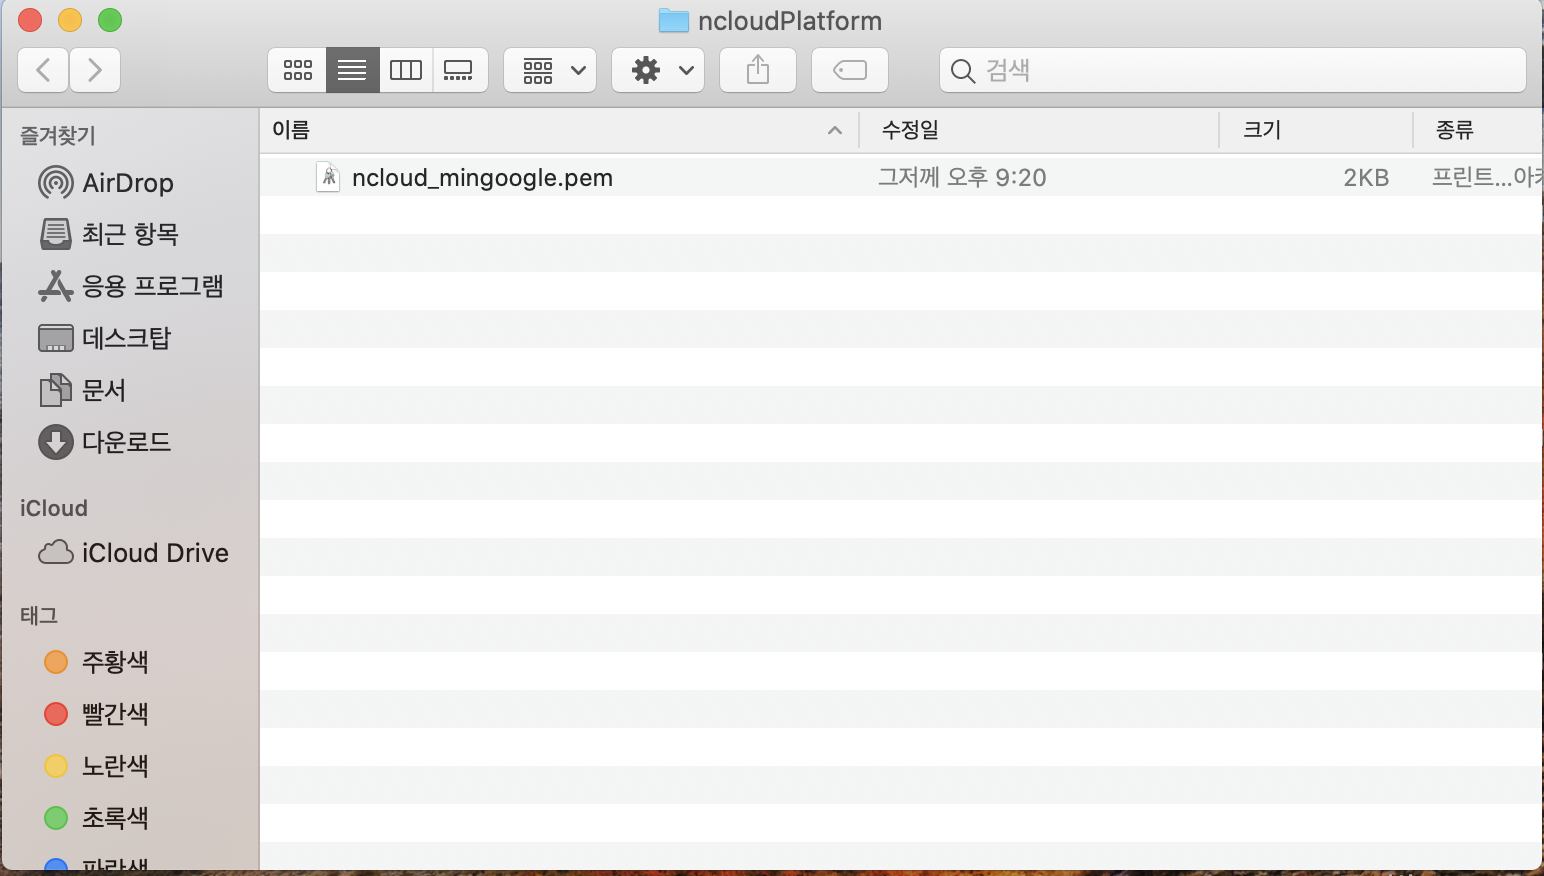Click the ncloudPlatform window title text
The width and height of the screenshot is (1544, 876).
pyautogui.click(x=790, y=21)
